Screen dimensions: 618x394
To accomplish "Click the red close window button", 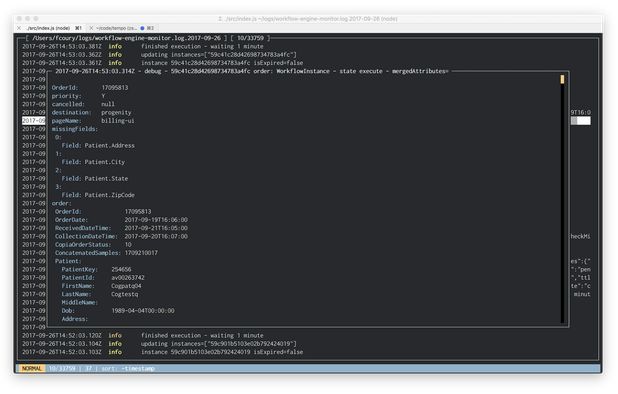I will [x=19, y=19].
